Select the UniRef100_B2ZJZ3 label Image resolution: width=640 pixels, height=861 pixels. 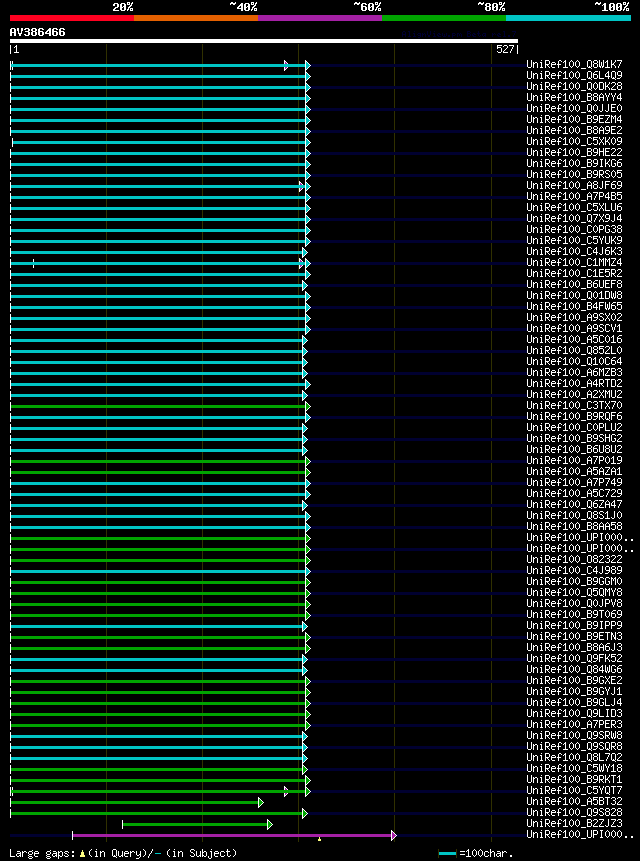coord(574,823)
